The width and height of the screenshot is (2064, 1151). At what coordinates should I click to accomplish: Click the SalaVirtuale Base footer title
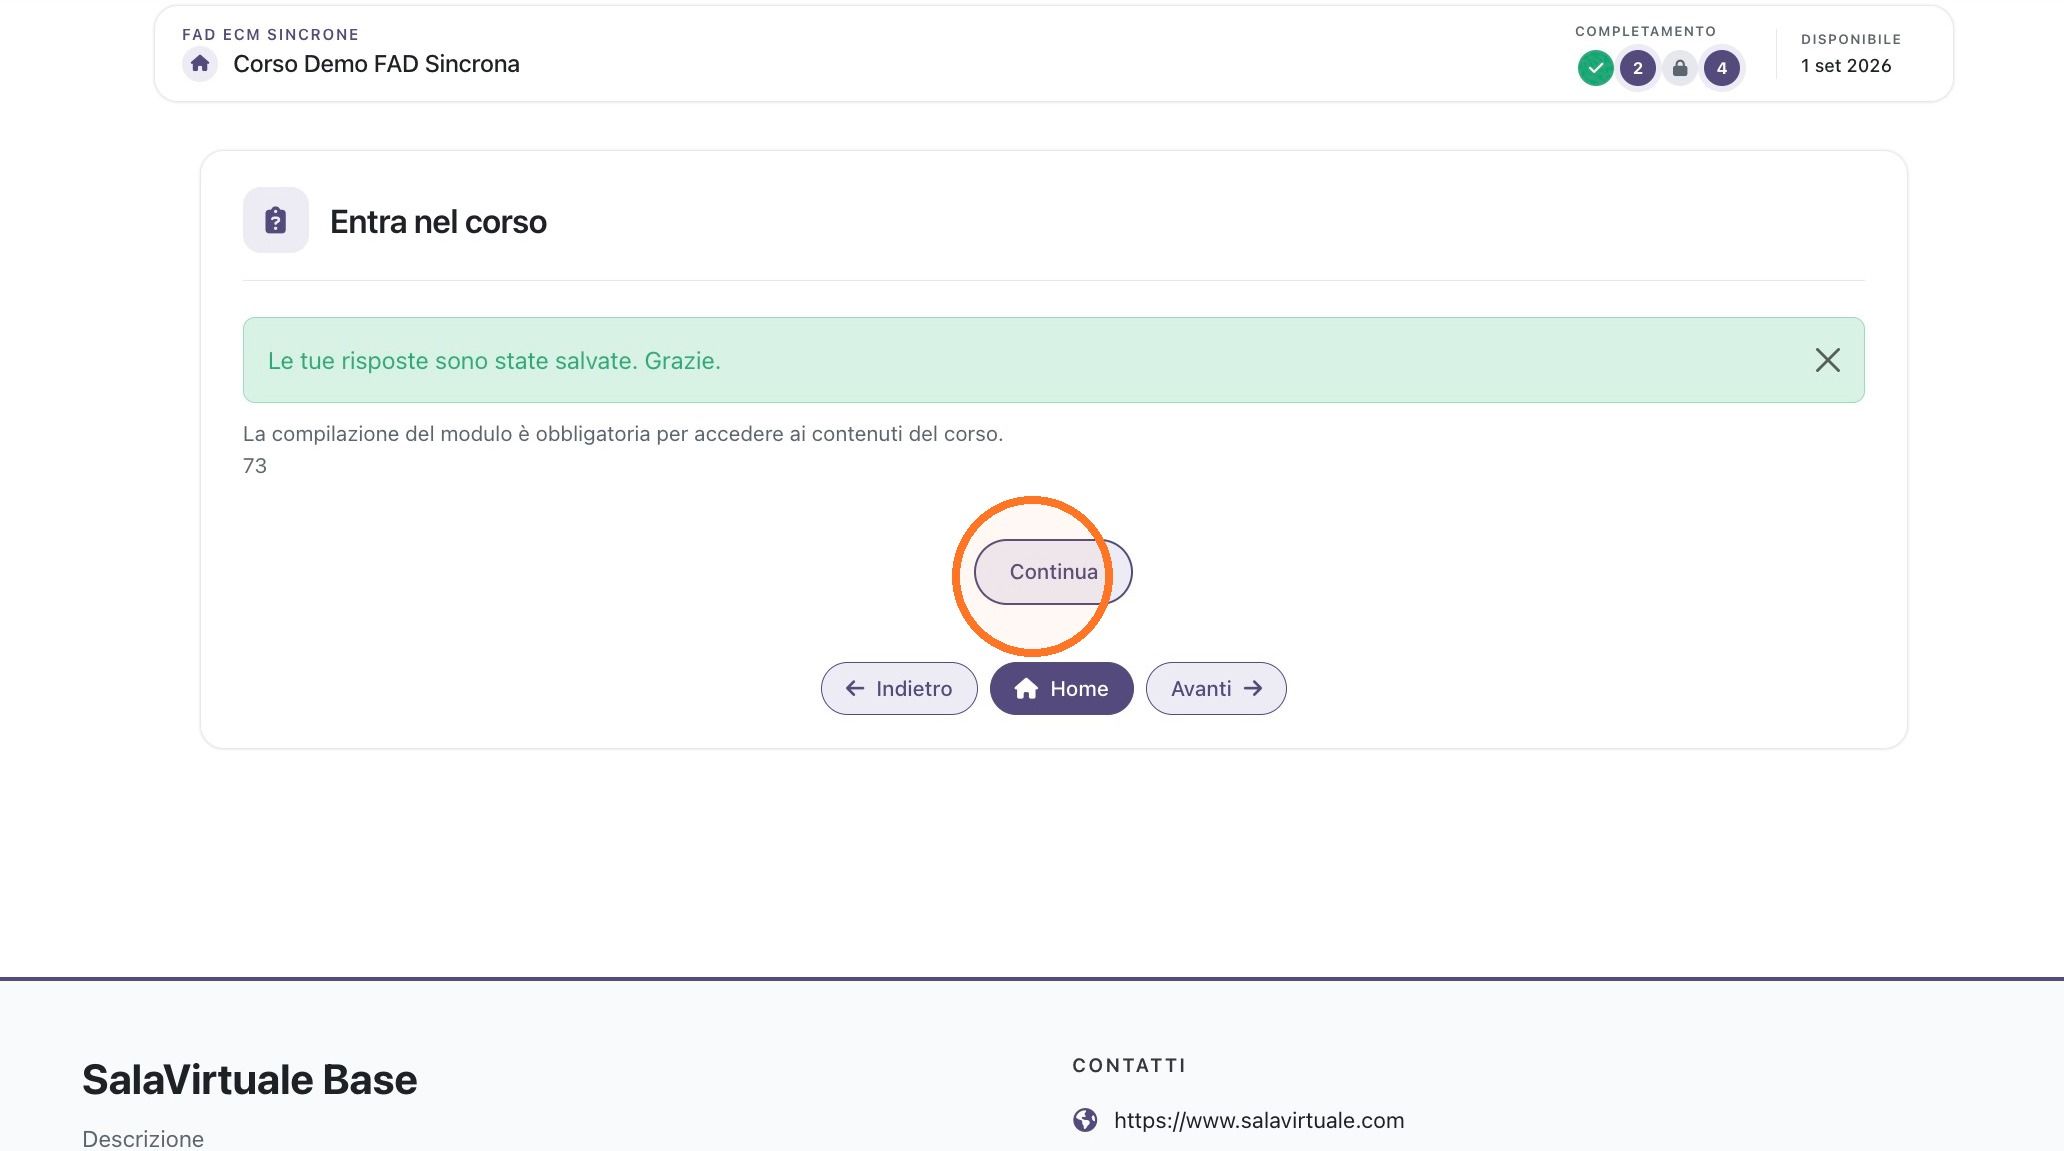[x=249, y=1079]
